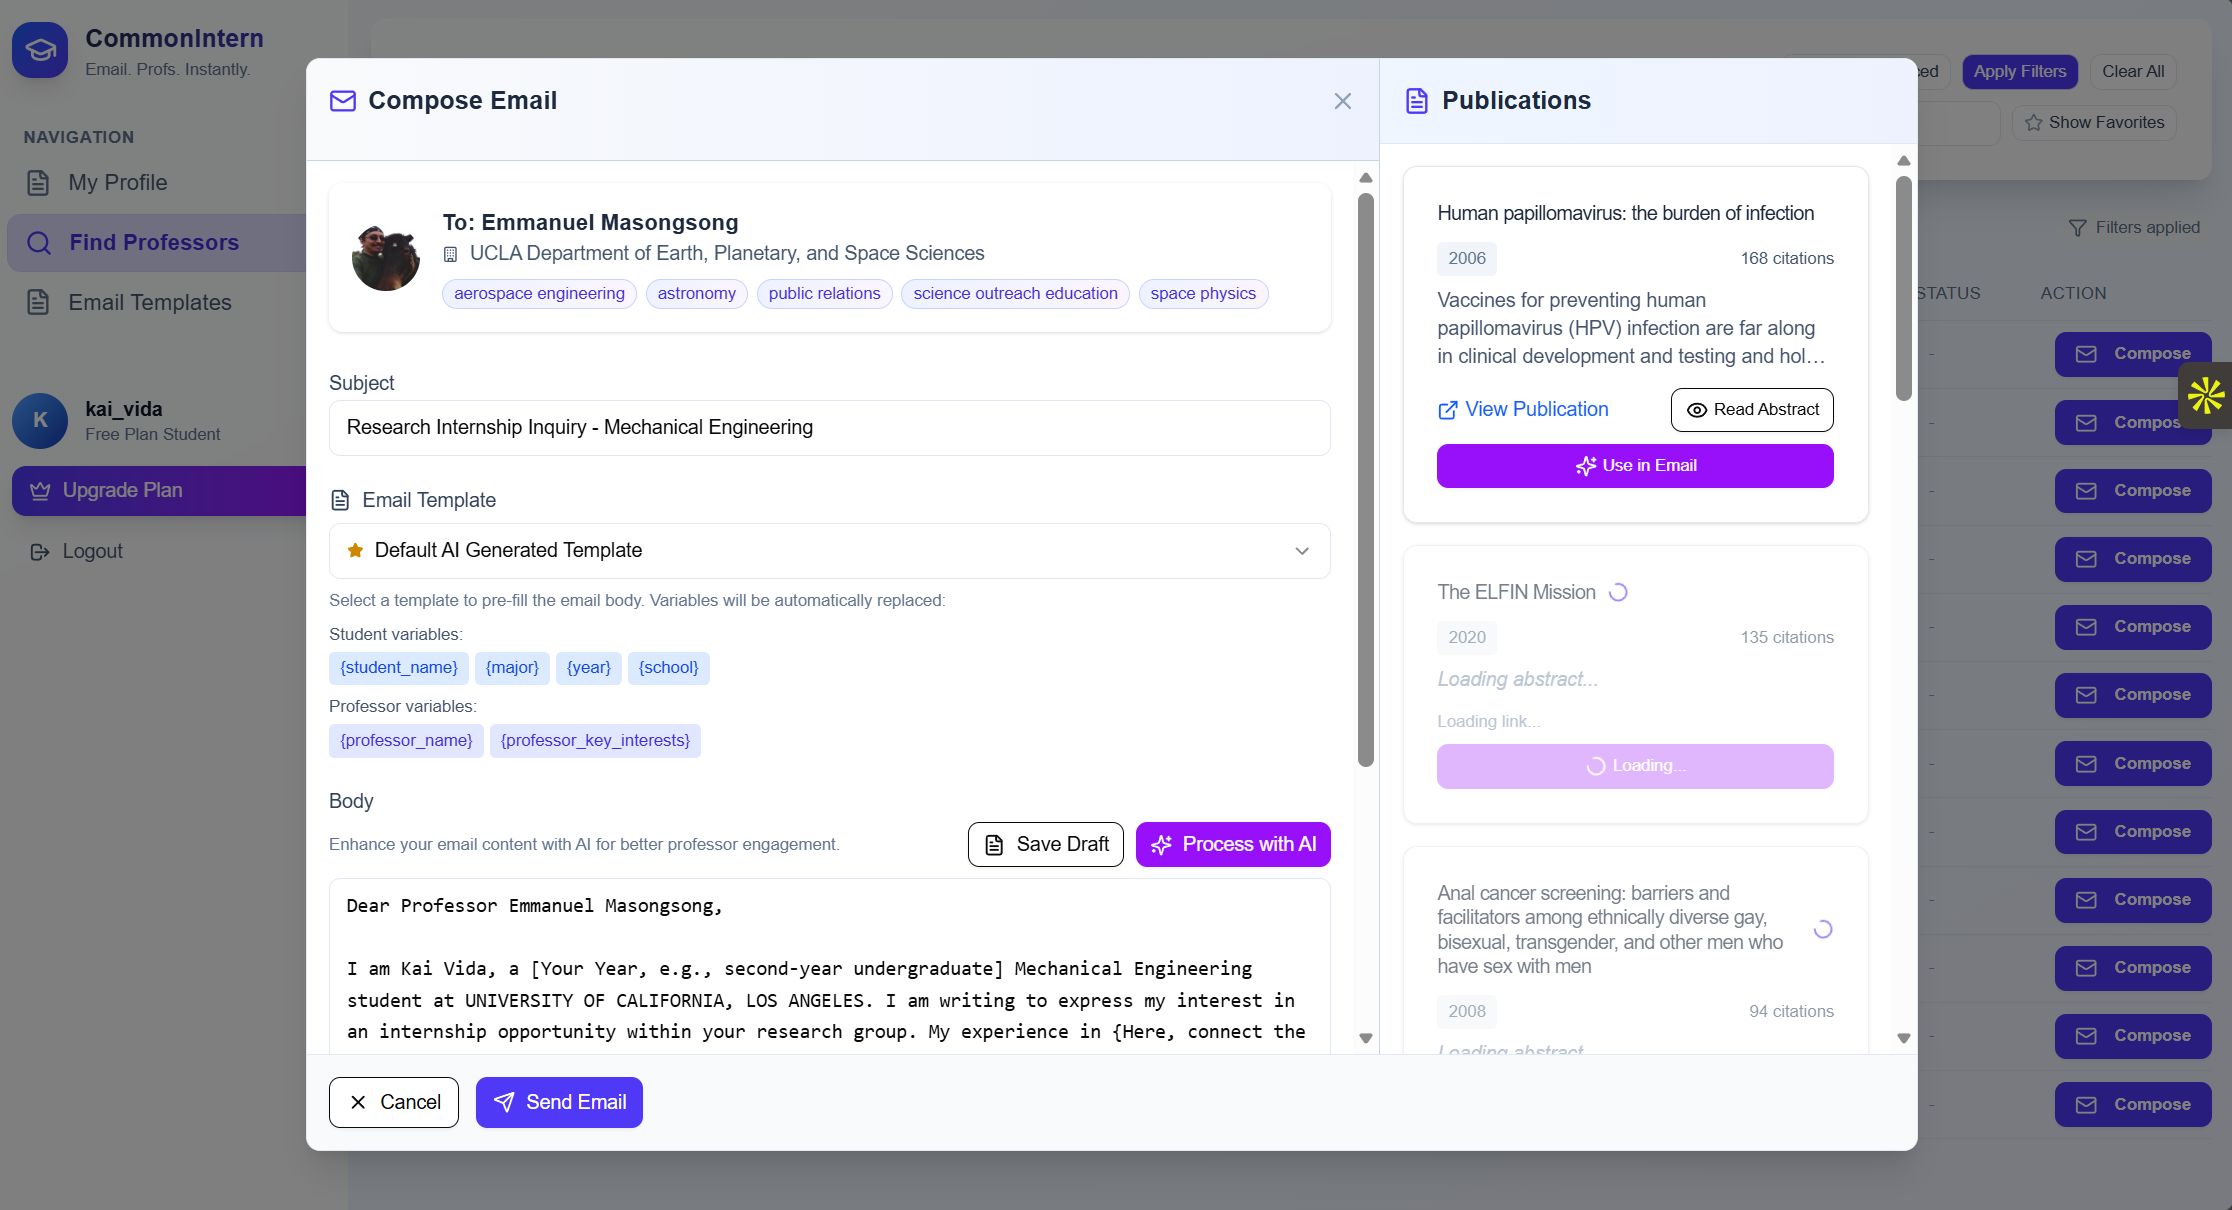Click the eye icon on Read Abstract

[x=1696, y=410]
